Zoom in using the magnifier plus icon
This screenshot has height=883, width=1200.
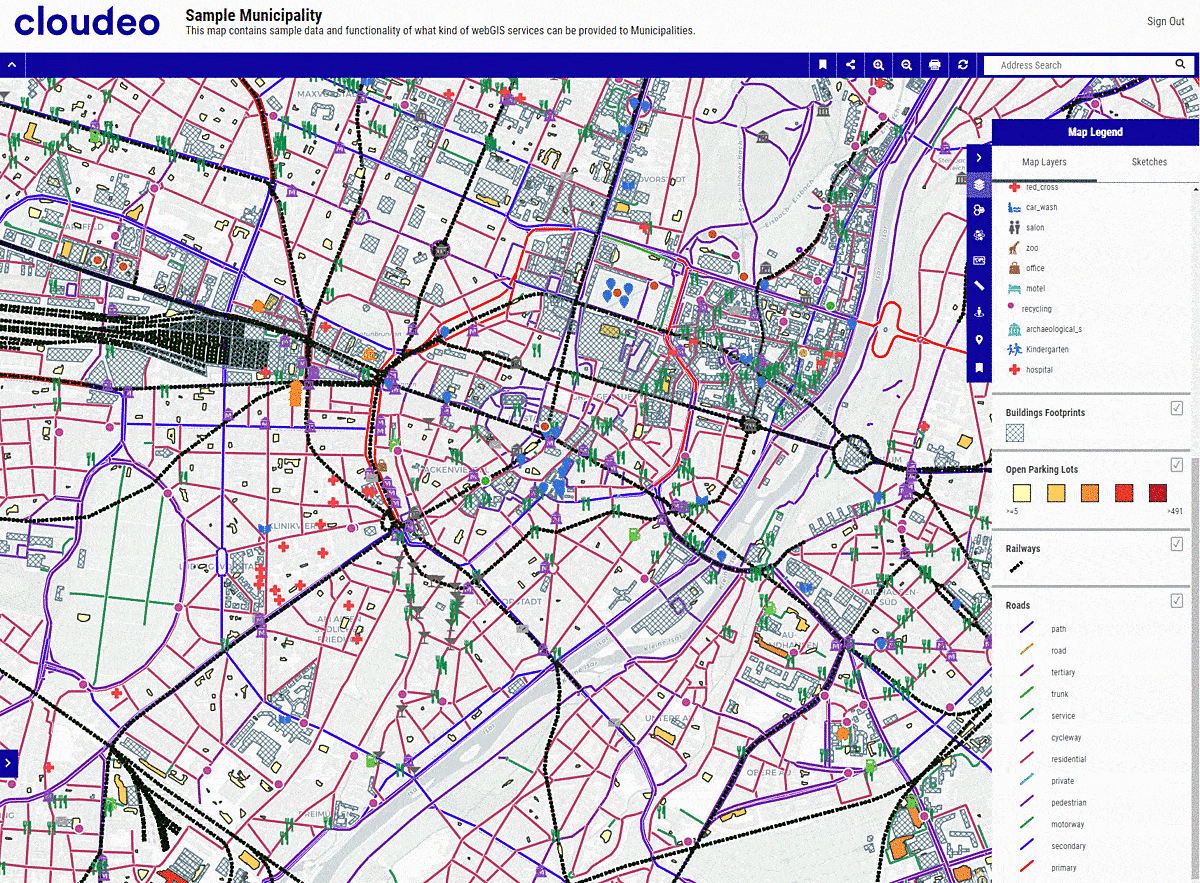(879, 65)
